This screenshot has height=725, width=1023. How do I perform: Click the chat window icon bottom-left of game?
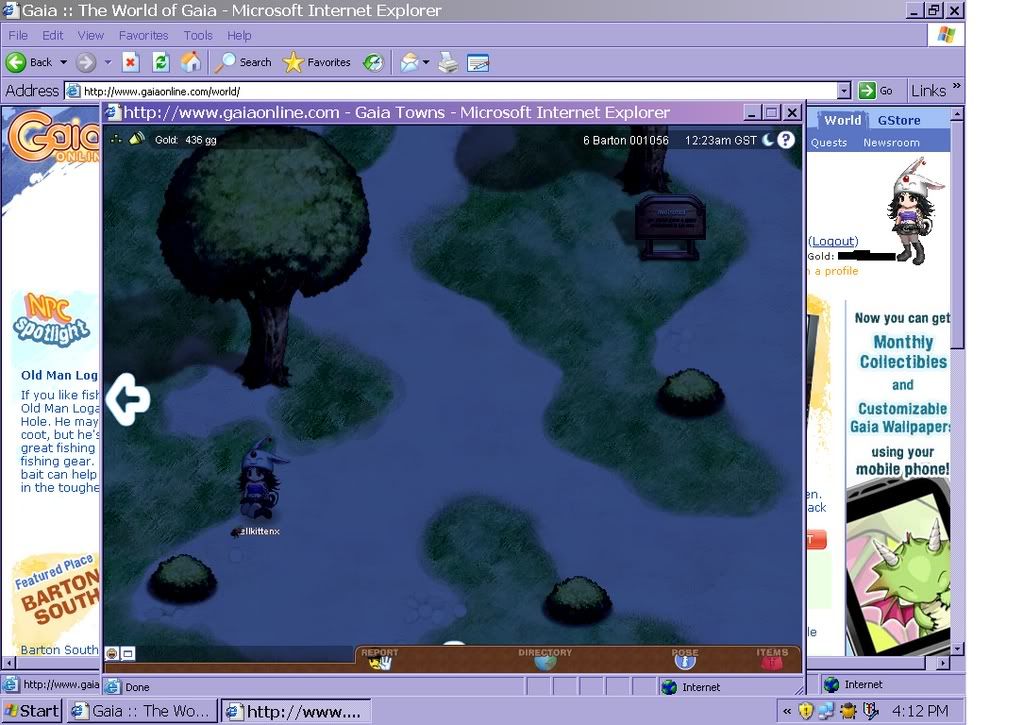click(x=128, y=653)
